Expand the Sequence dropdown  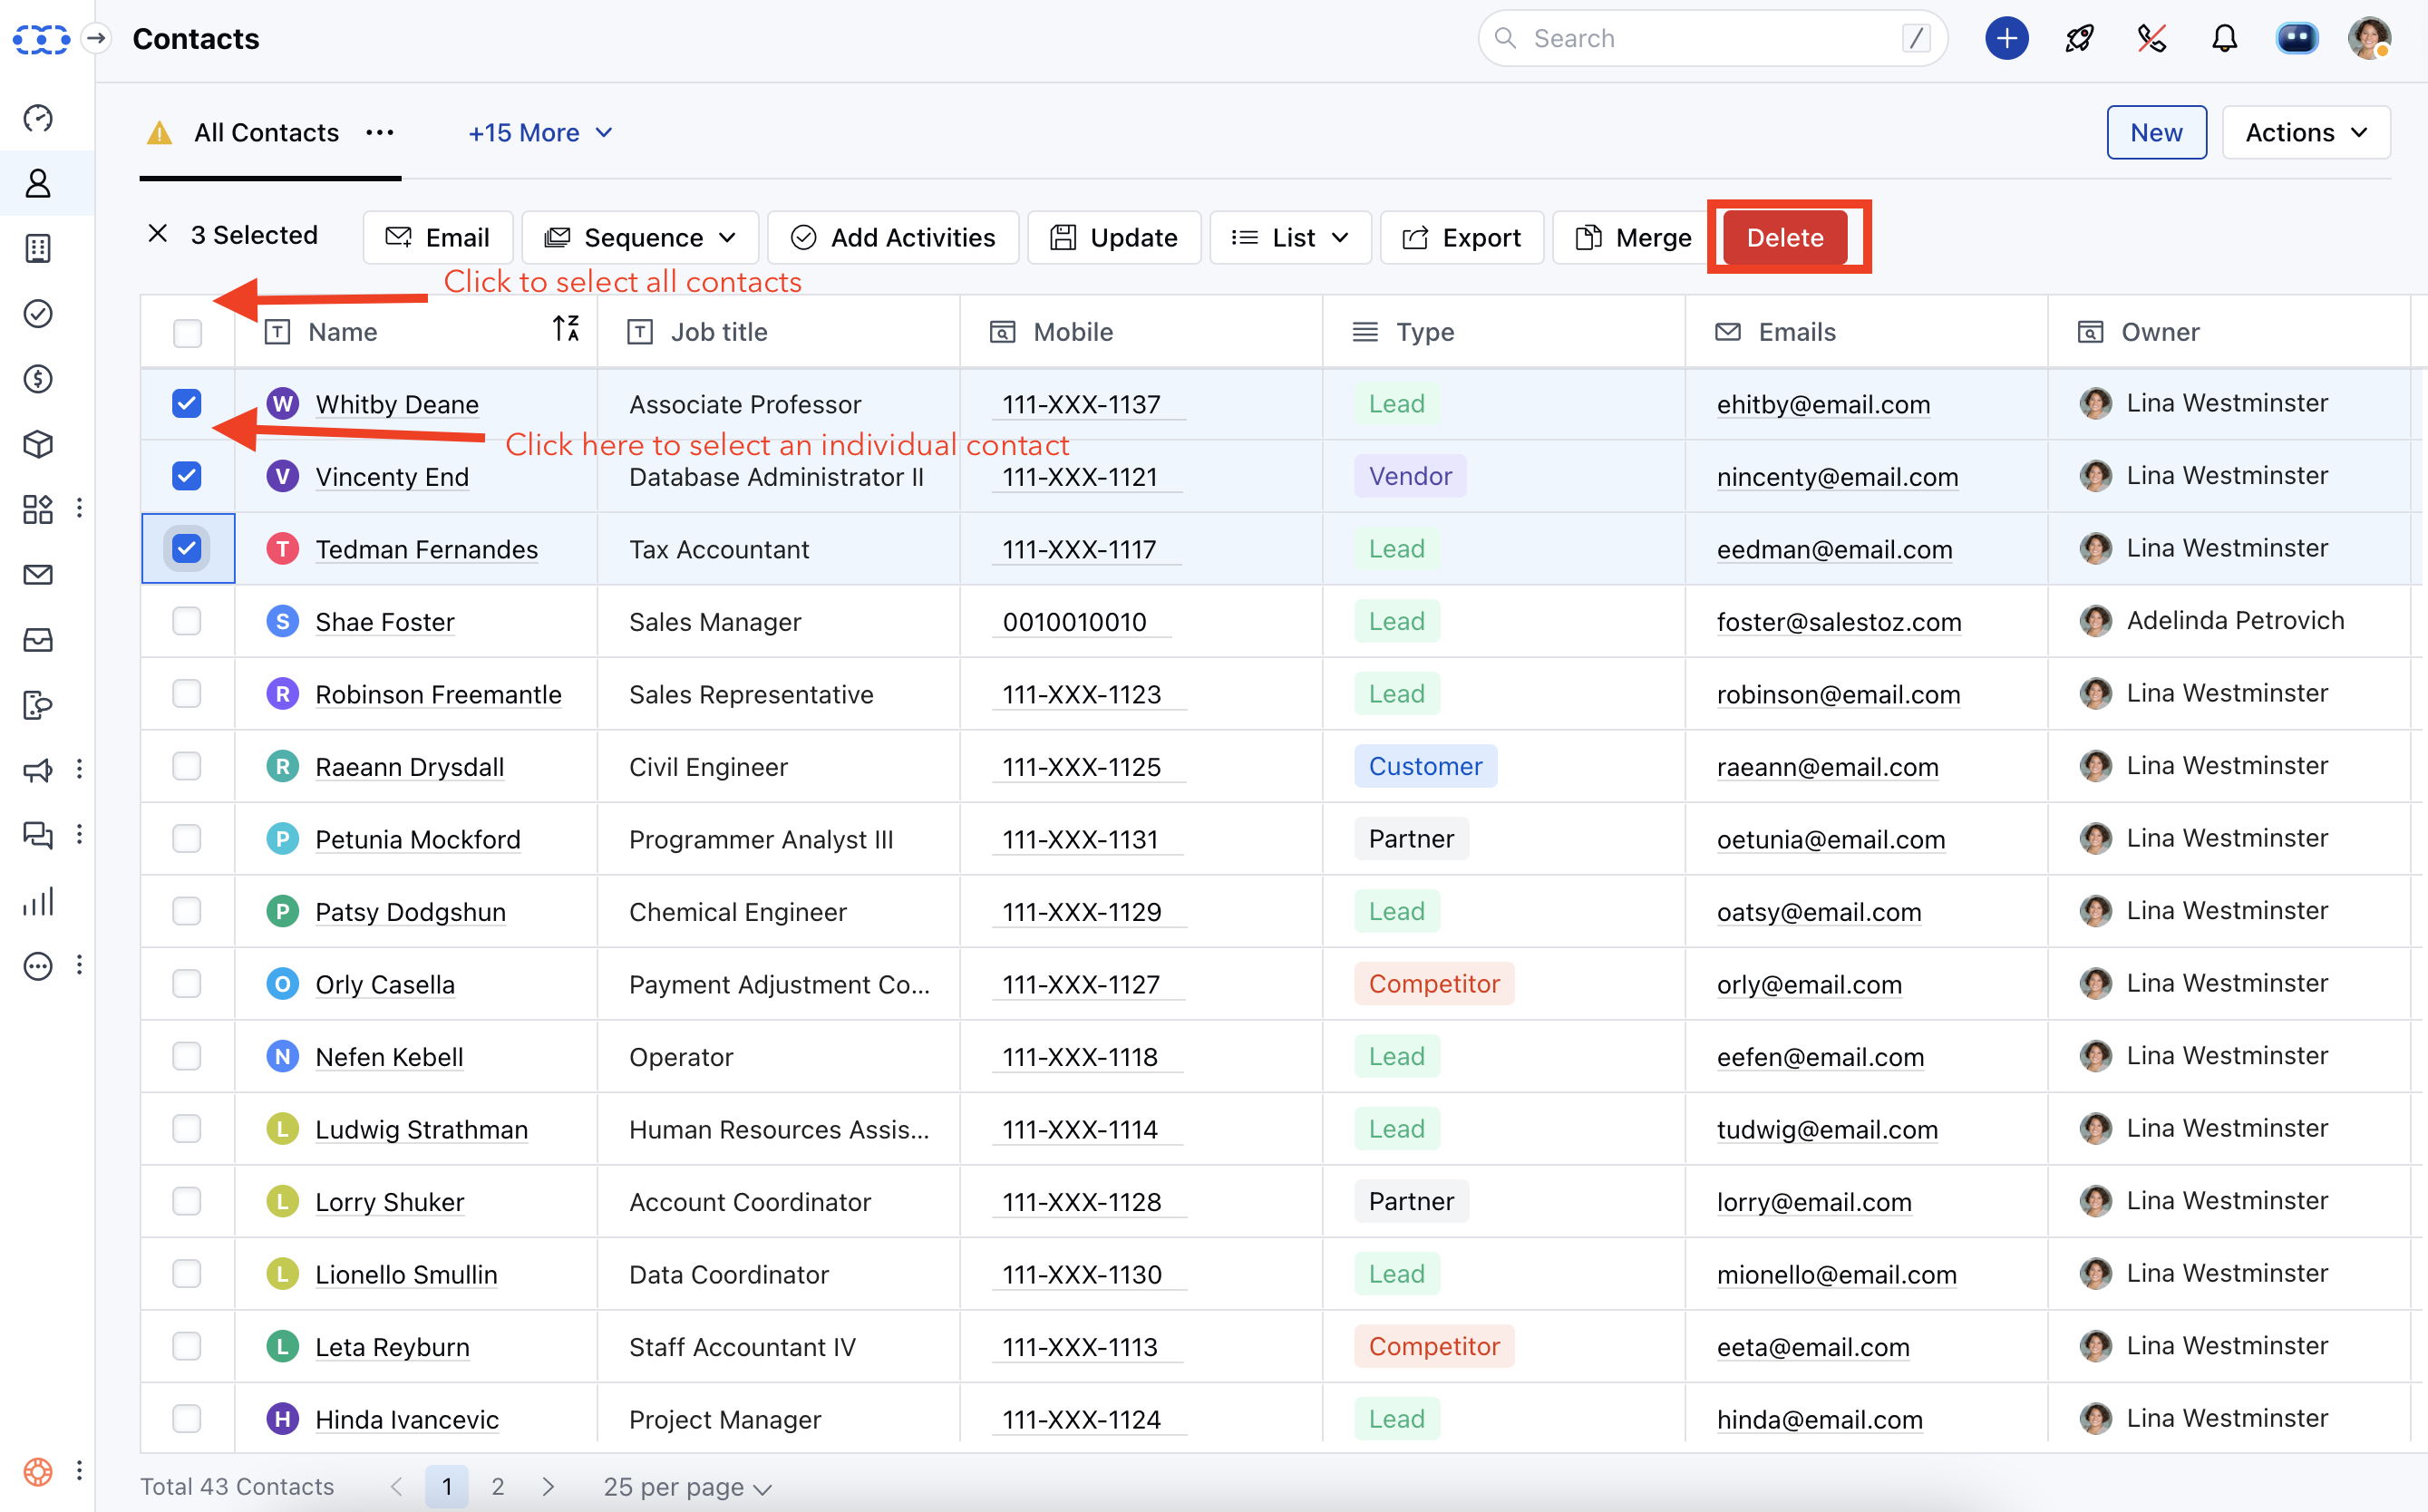[641, 238]
